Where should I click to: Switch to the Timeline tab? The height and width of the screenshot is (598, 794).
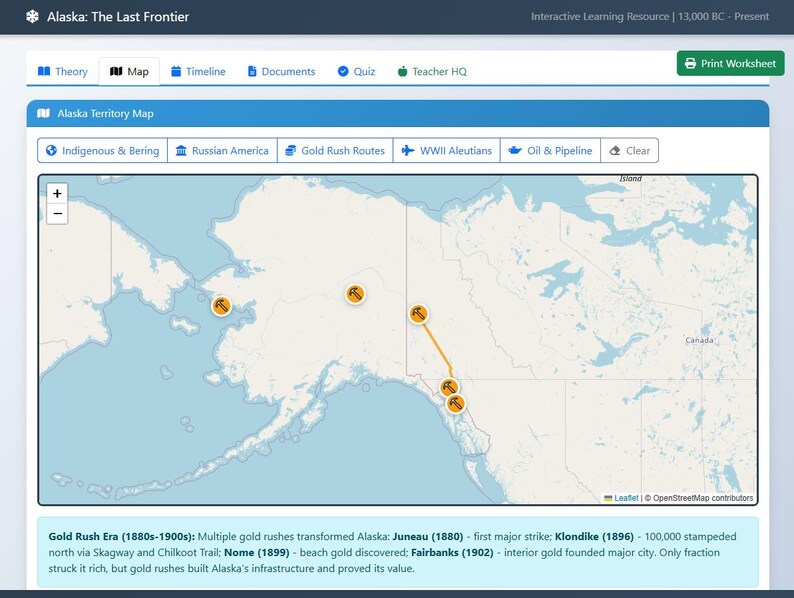tap(198, 71)
